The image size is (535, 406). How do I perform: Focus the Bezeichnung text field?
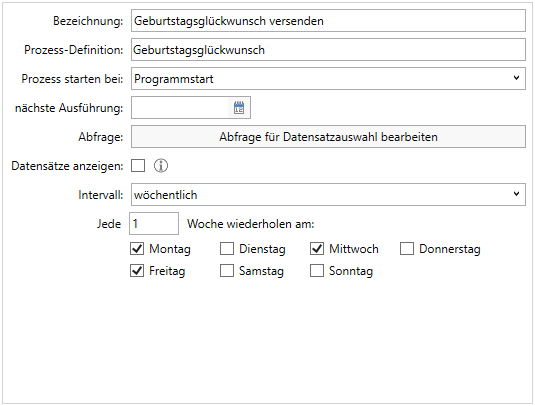coord(328,21)
